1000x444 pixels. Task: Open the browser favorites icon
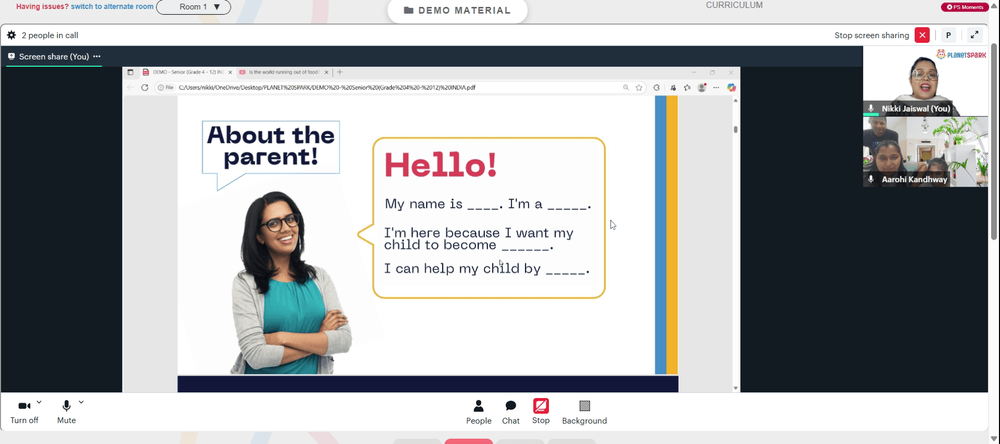[x=687, y=87]
